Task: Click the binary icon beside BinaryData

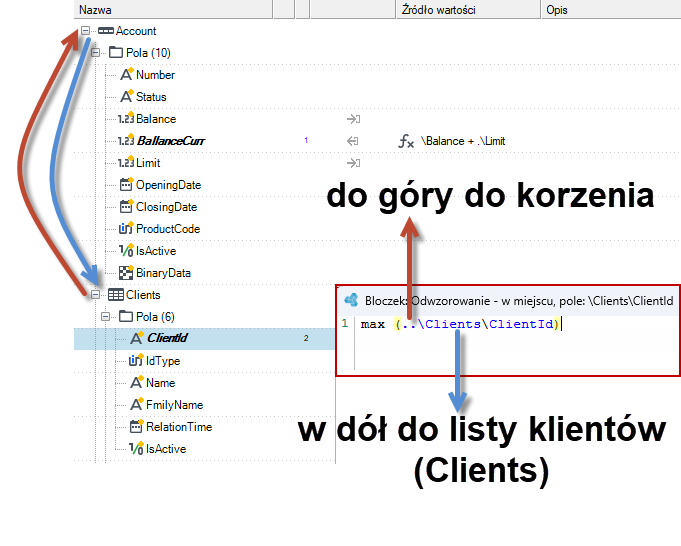Action: click(126, 272)
